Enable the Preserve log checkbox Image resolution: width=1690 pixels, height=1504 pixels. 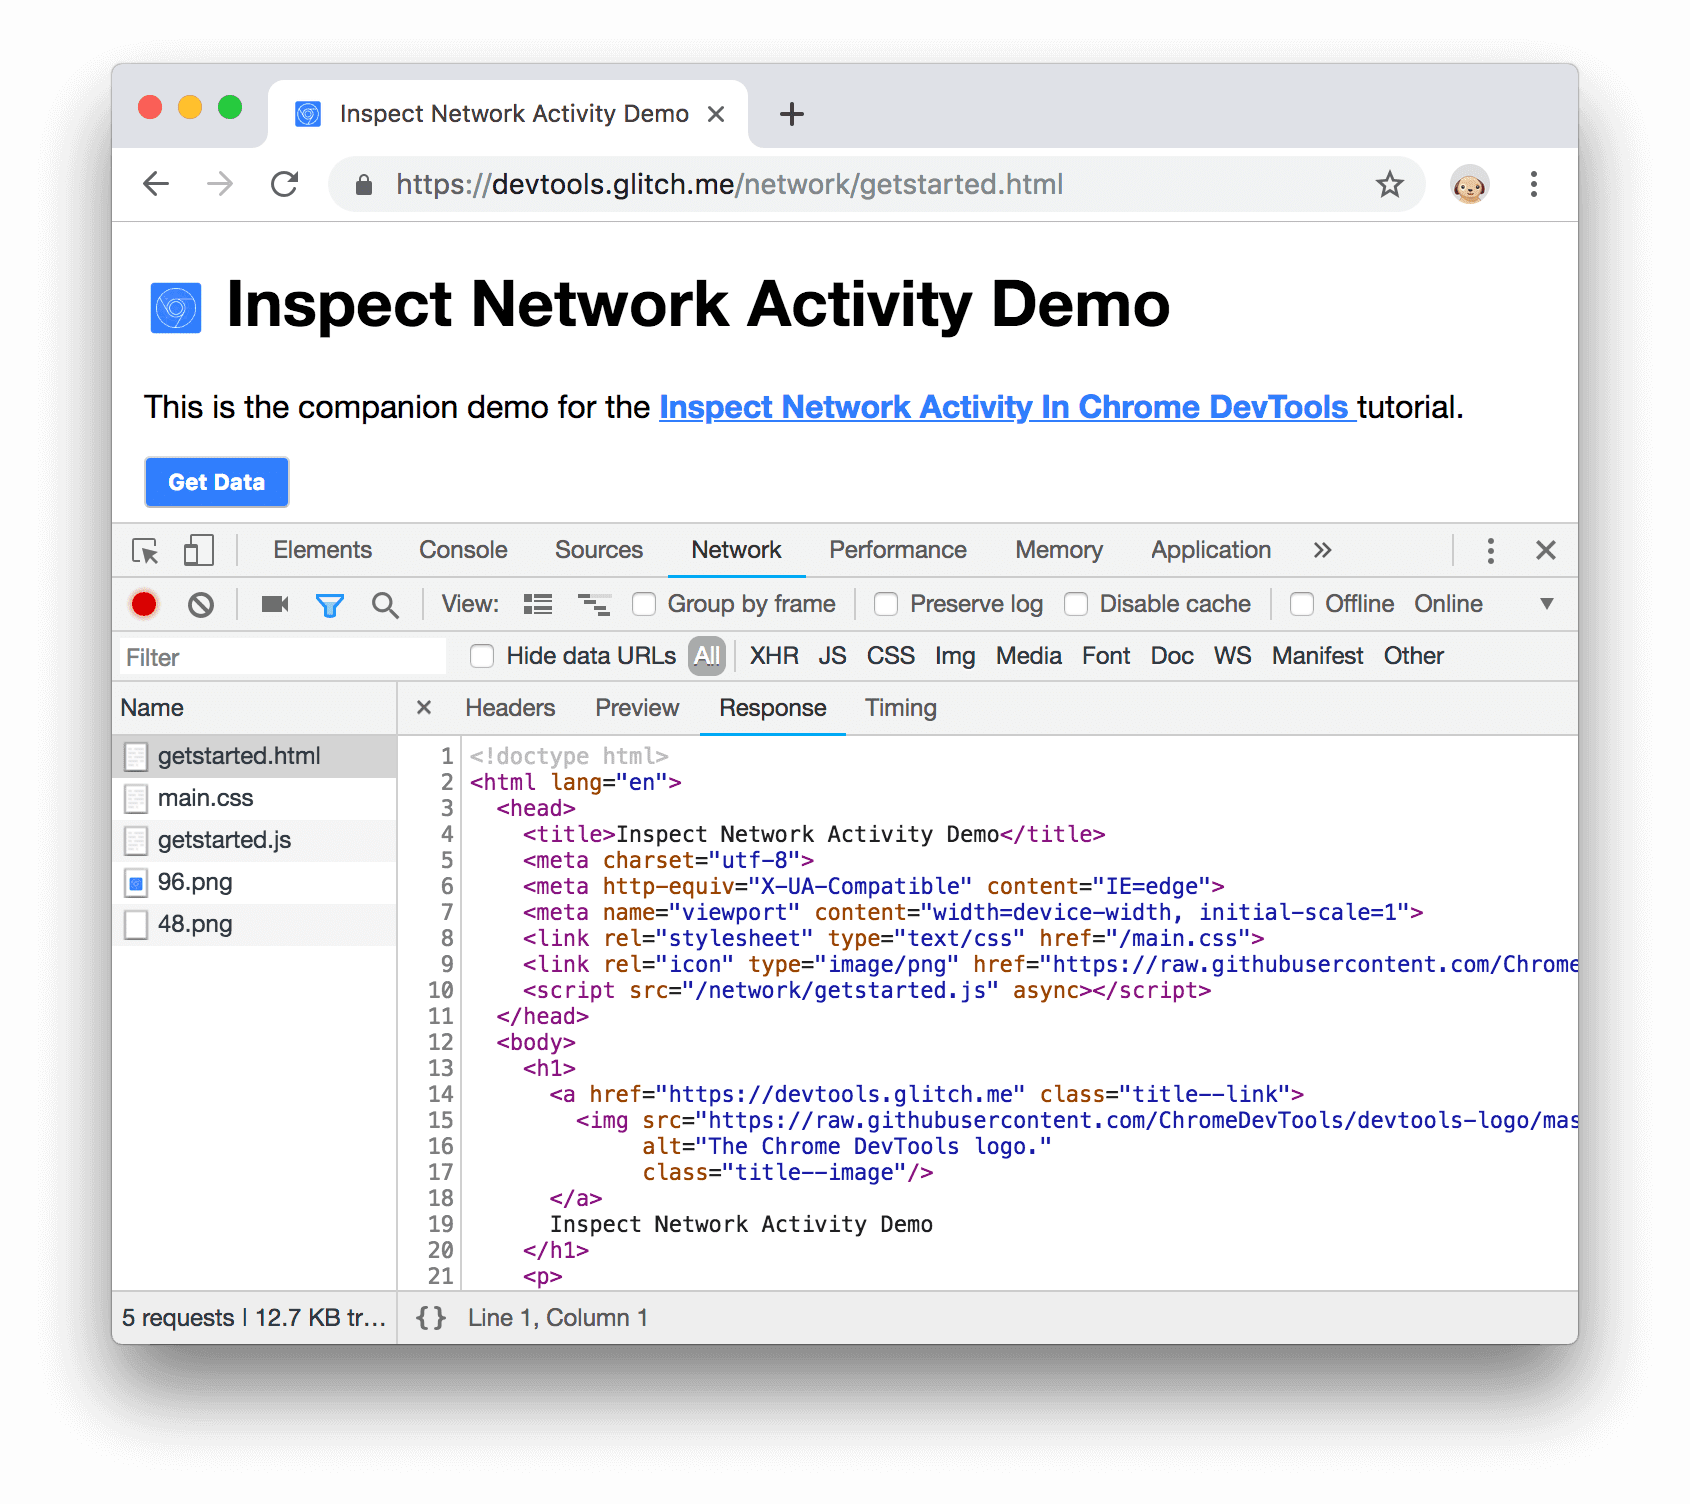pyautogui.click(x=886, y=604)
